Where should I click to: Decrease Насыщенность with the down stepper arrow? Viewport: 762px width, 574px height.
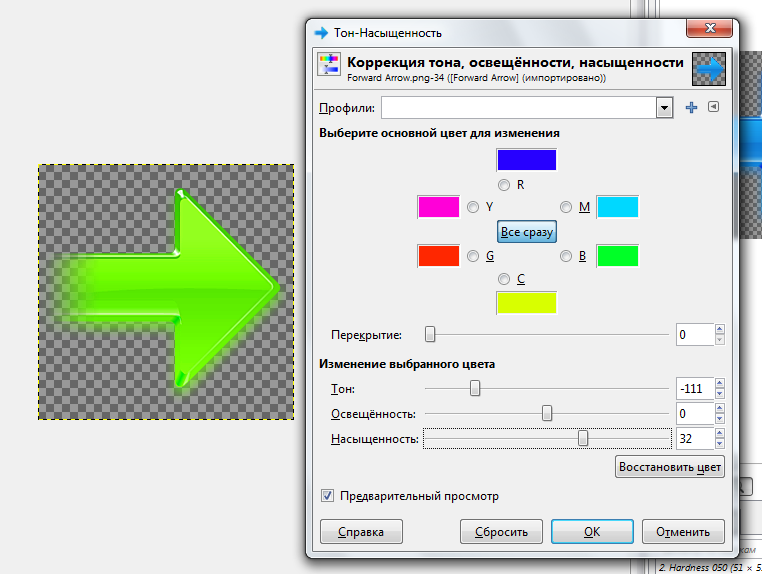(x=720, y=444)
